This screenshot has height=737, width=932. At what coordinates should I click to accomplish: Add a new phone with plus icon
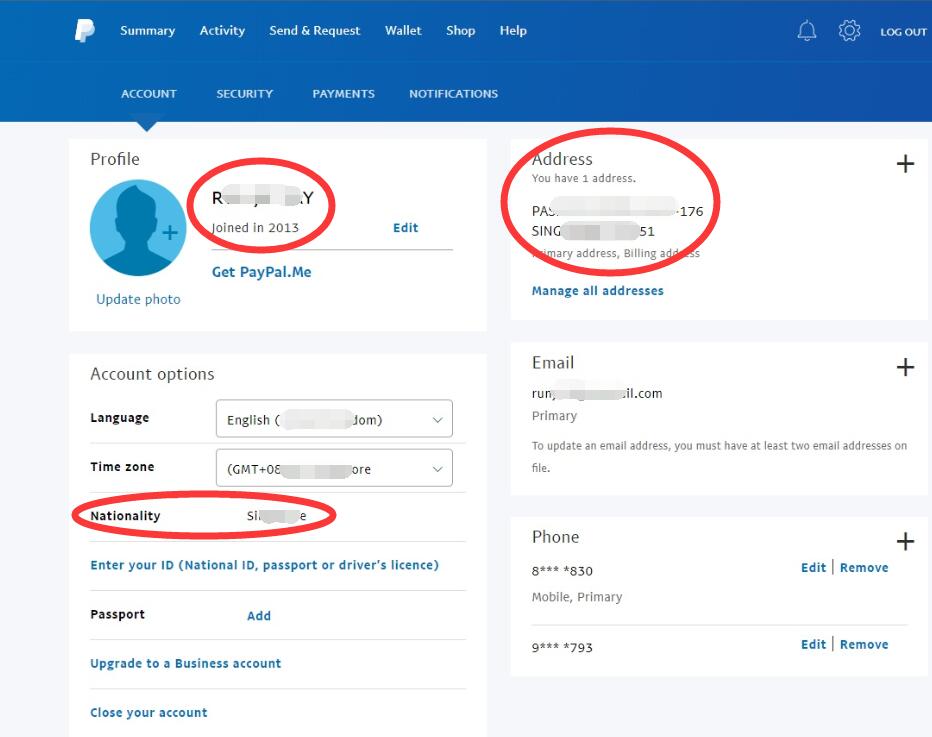[905, 542]
